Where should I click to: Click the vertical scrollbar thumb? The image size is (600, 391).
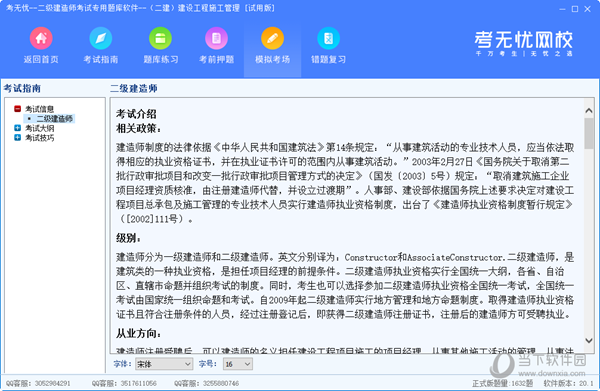tap(589, 133)
